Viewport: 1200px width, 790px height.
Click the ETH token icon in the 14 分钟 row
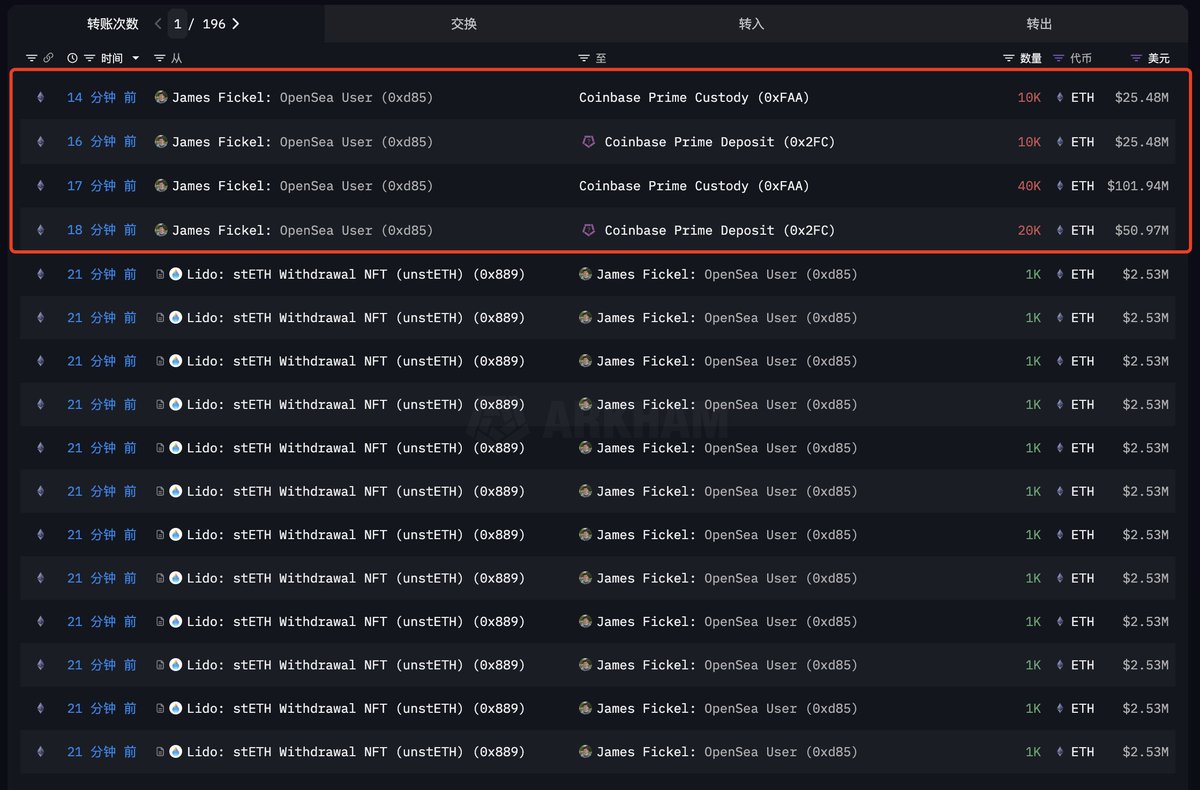pyautogui.click(x=1060, y=98)
